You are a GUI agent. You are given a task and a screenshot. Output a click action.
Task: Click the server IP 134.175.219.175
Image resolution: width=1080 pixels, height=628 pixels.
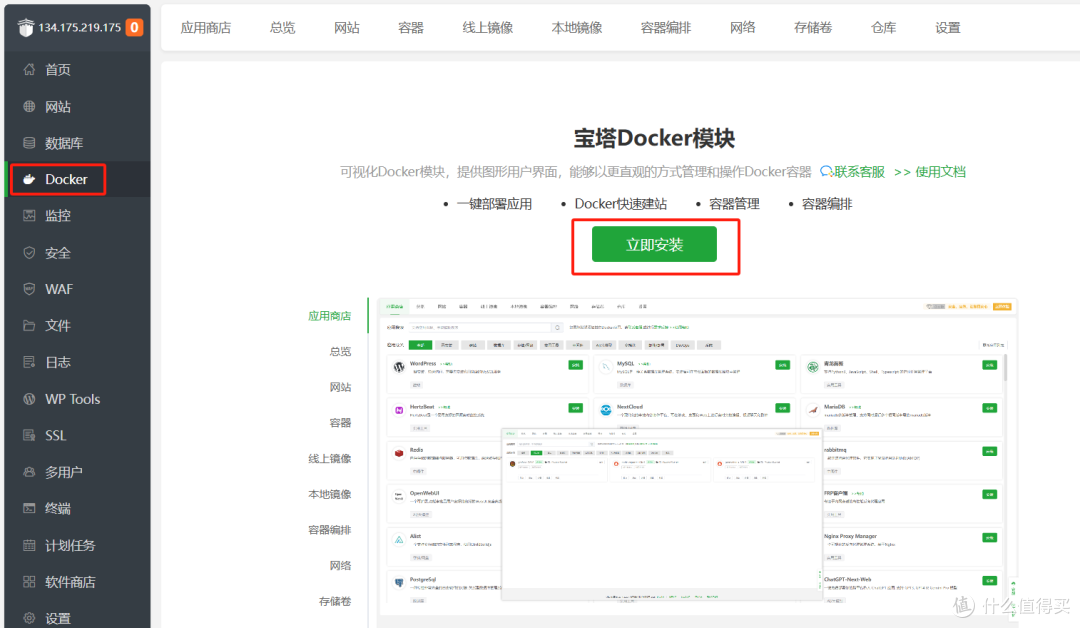click(x=79, y=28)
